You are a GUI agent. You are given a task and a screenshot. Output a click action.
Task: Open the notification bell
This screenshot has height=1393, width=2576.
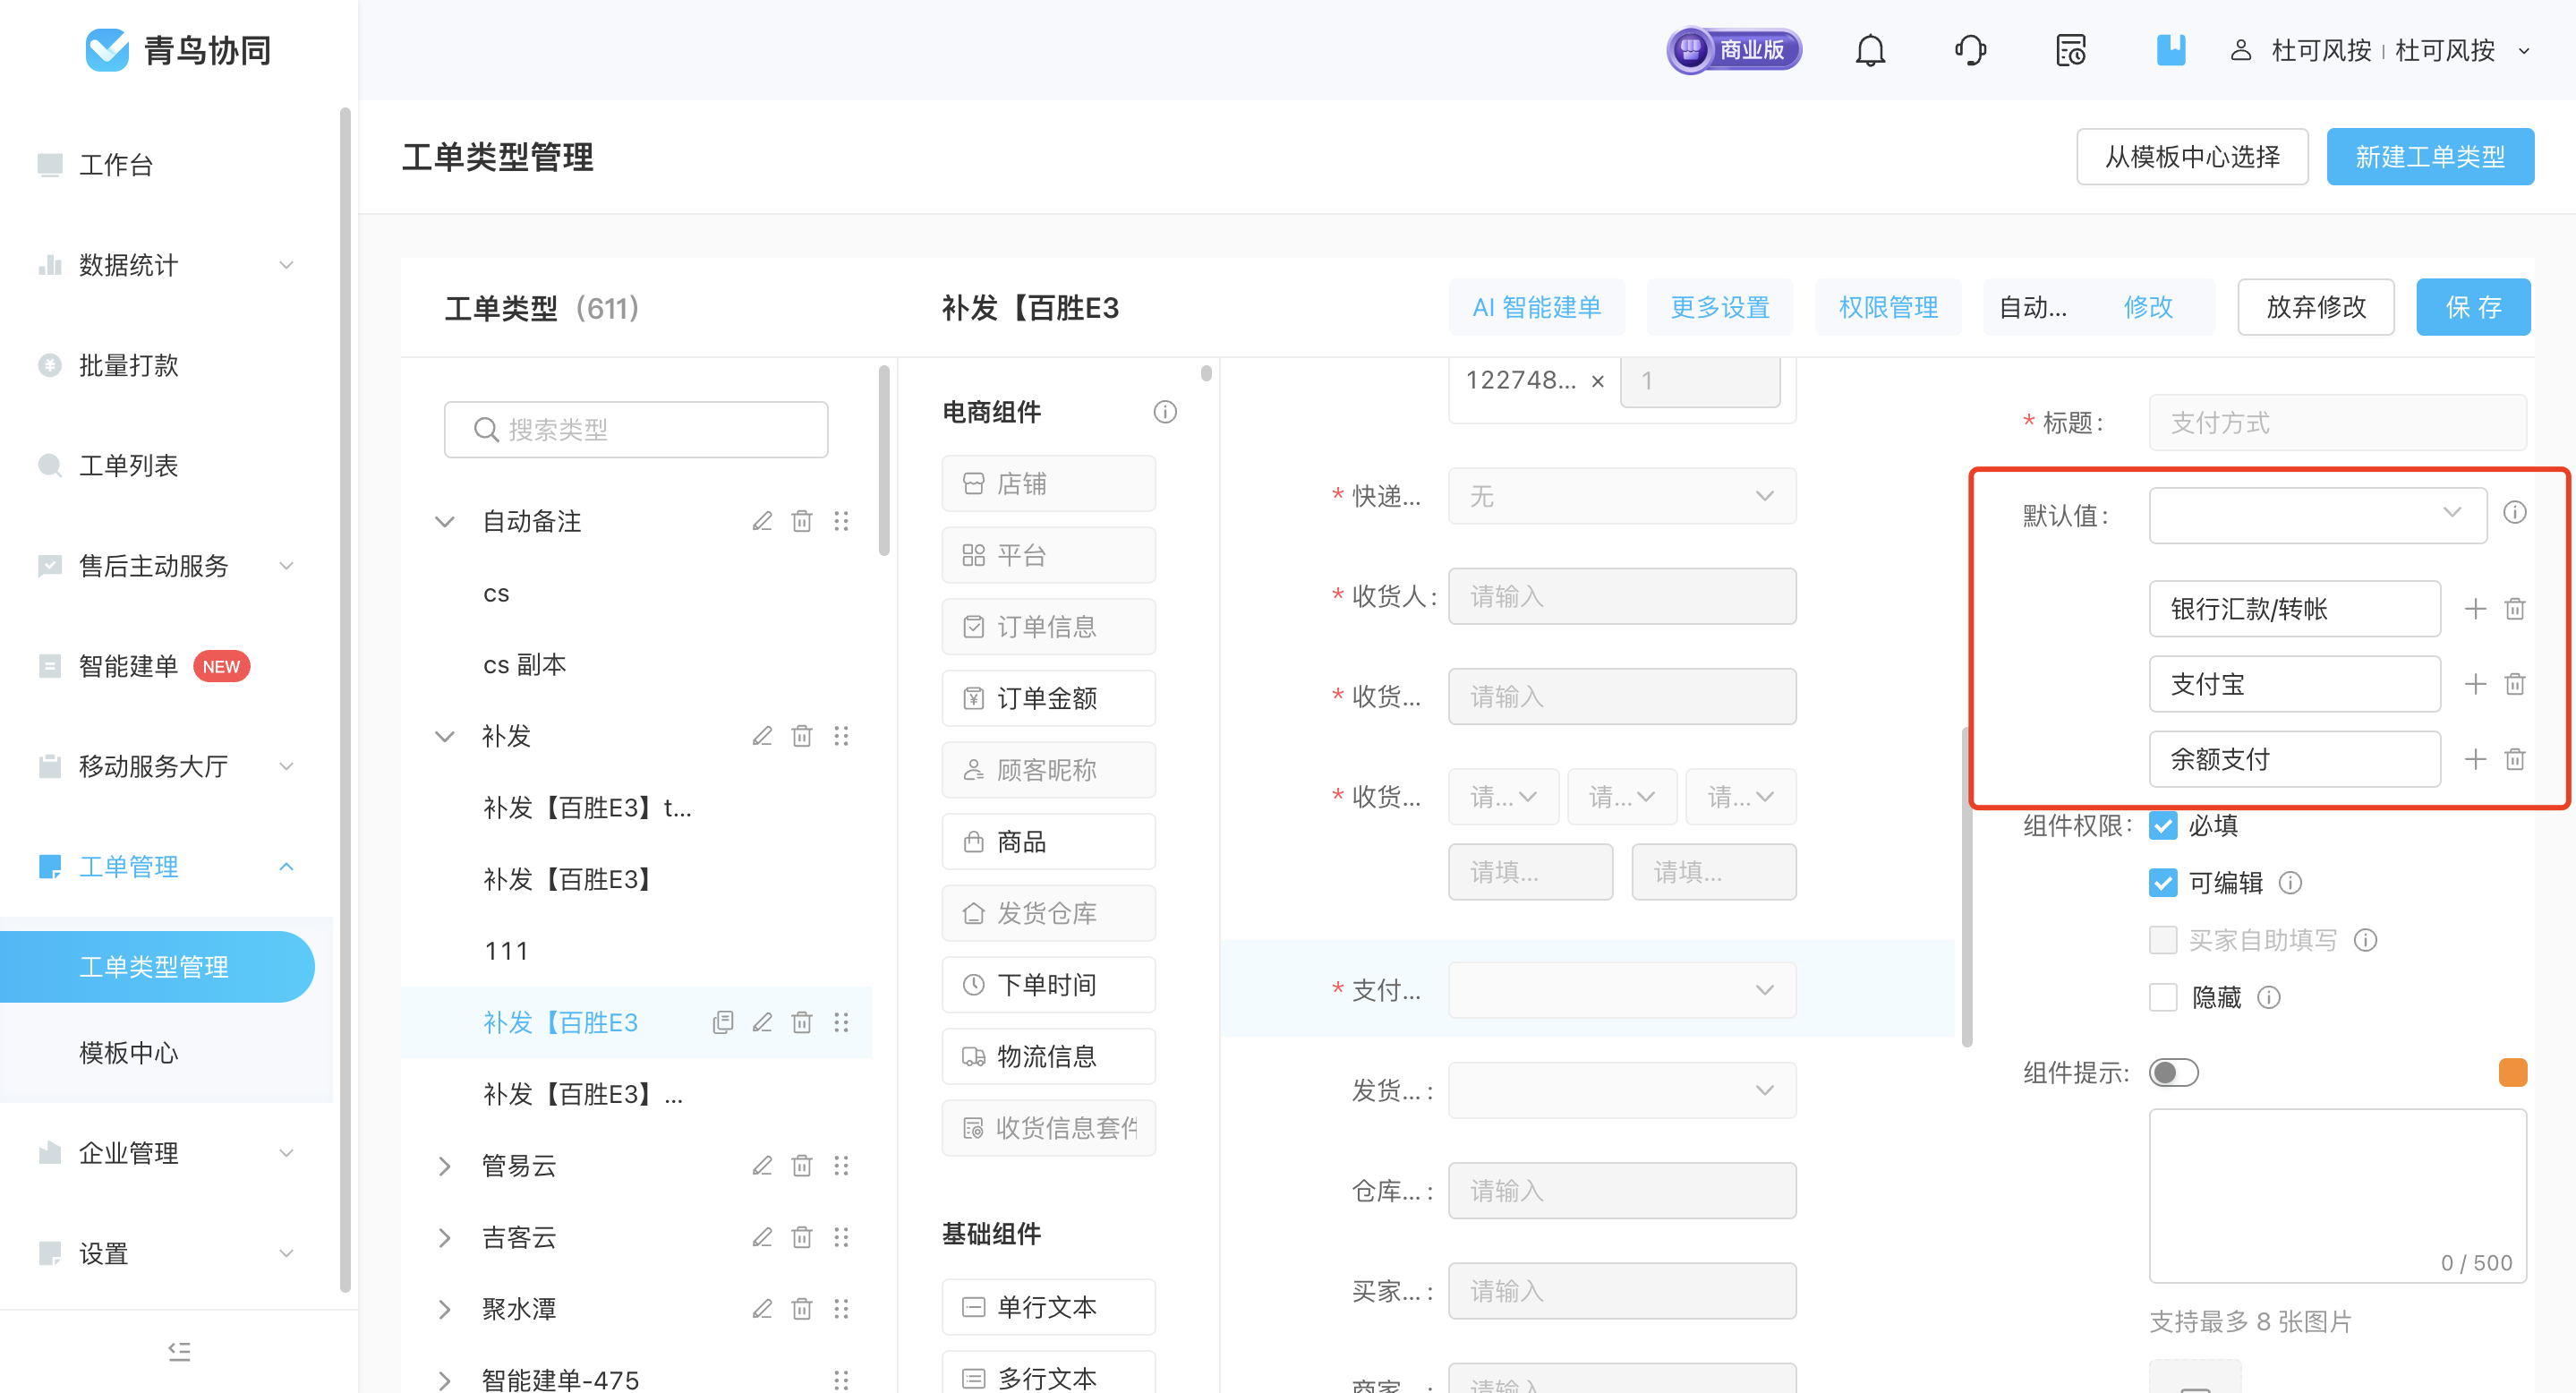pyautogui.click(x=1870, y=50)
